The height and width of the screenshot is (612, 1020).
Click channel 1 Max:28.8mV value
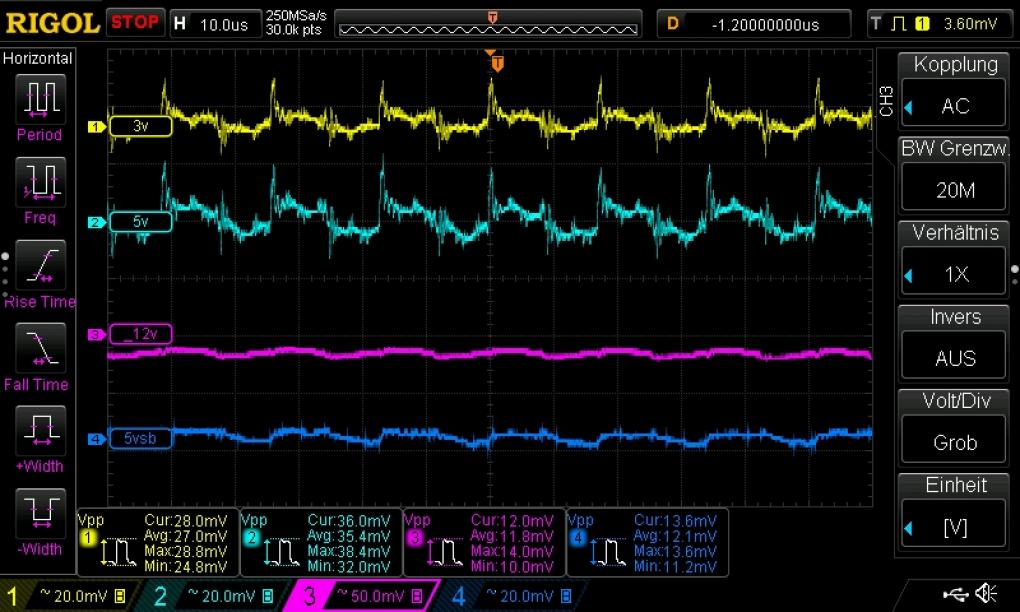(186, 552)
